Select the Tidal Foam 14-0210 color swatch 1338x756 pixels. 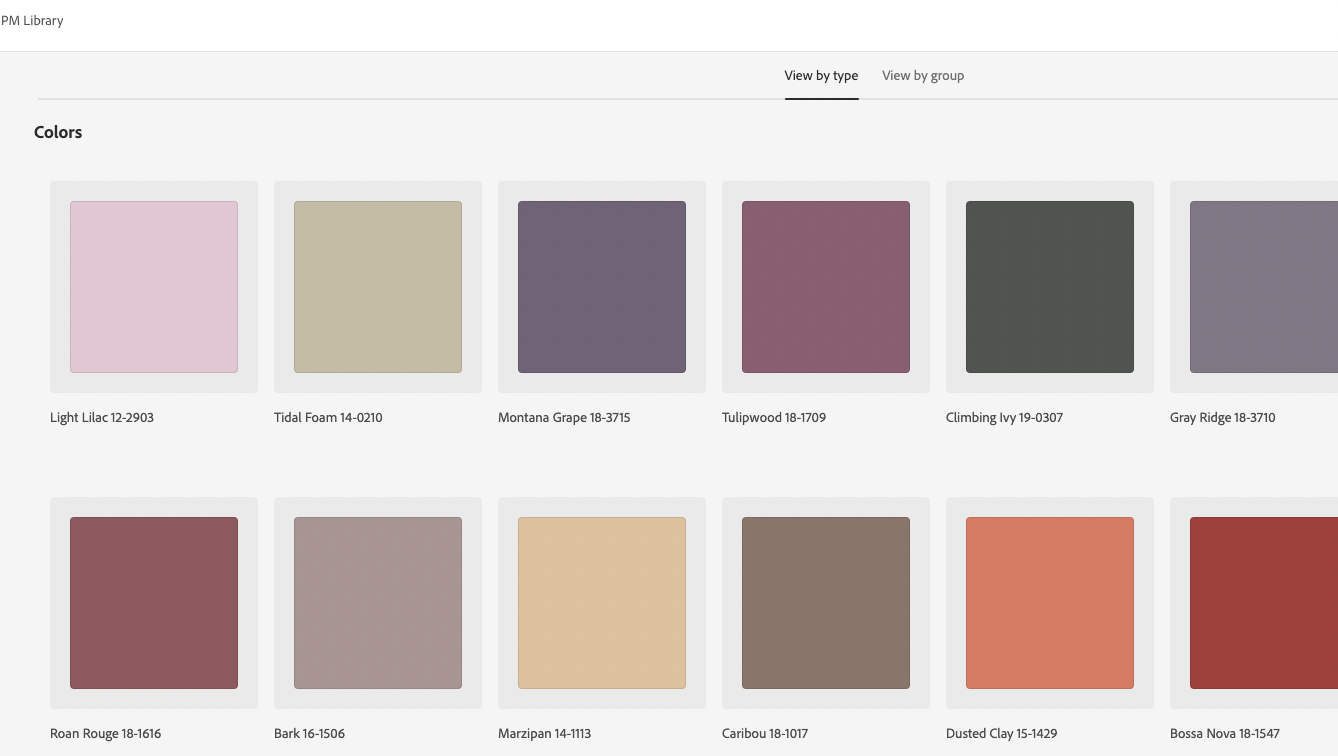pos(377,286)
